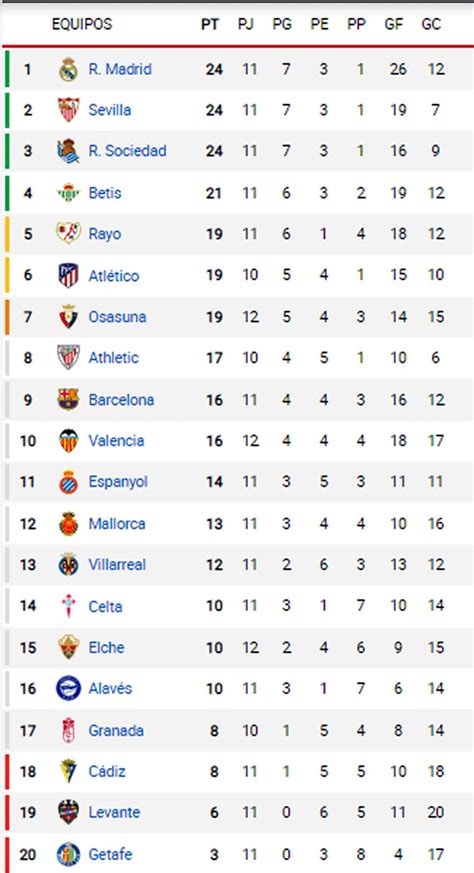Sort by the PT column header

(x=211, y=25)
